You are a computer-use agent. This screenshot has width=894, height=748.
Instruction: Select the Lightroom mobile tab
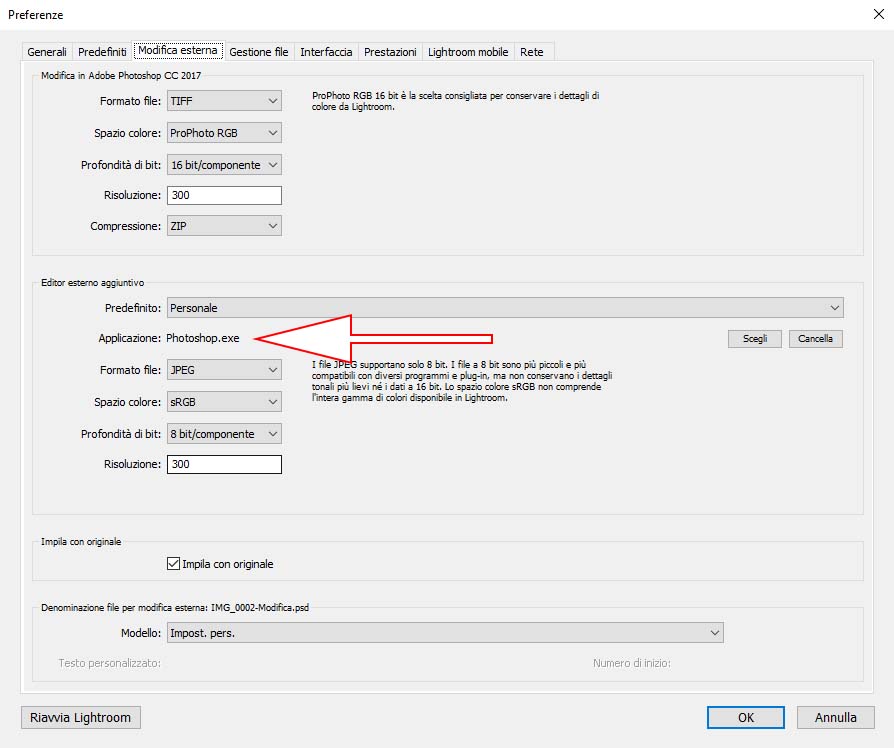tap(468, 52)
